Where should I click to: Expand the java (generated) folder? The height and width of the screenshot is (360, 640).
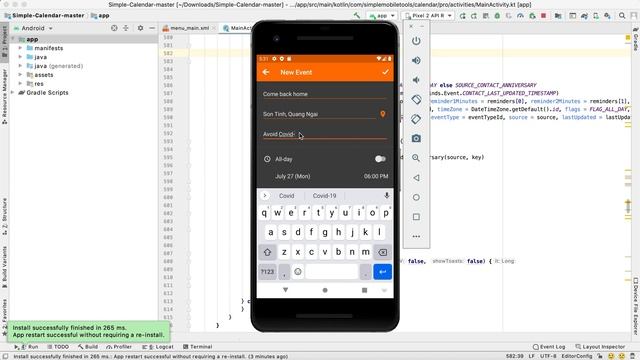tap(20, 66)
